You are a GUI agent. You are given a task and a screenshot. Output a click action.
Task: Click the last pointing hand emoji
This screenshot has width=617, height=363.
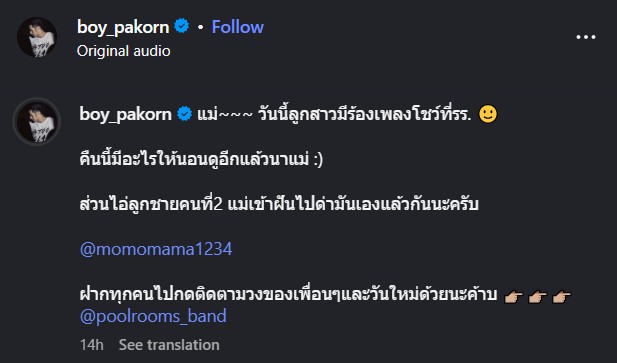562,297
